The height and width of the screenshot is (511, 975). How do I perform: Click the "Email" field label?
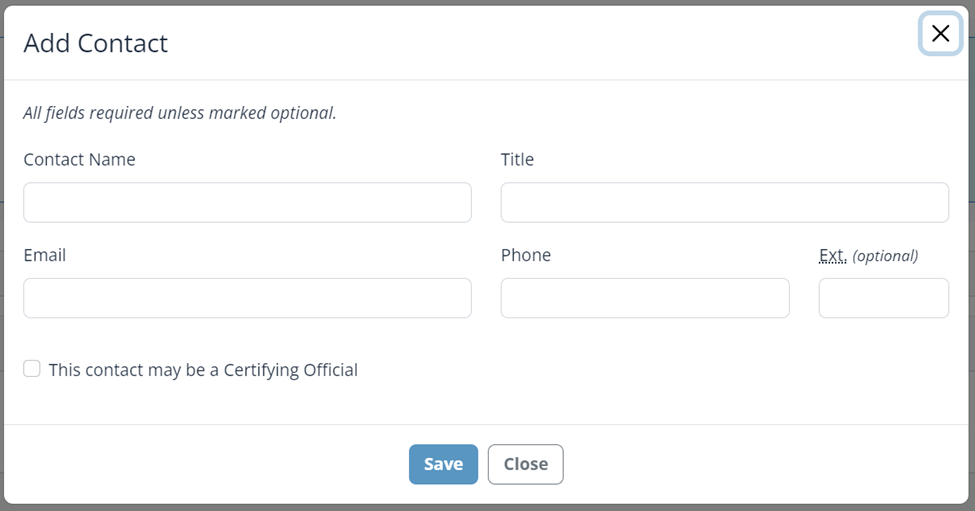pyautogui.click(x=45, y=255)
